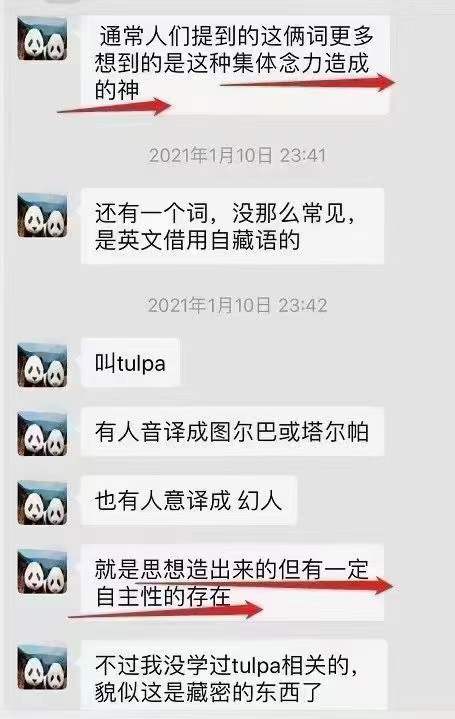
Task: Tap panda avatar beside the 就是思想造出来 message
Action: pos(42,571)
